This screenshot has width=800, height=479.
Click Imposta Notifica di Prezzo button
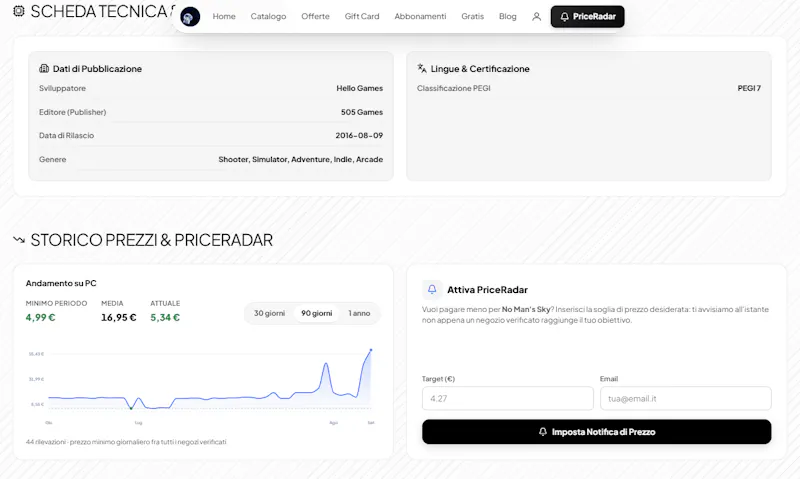tap(596, 432)
